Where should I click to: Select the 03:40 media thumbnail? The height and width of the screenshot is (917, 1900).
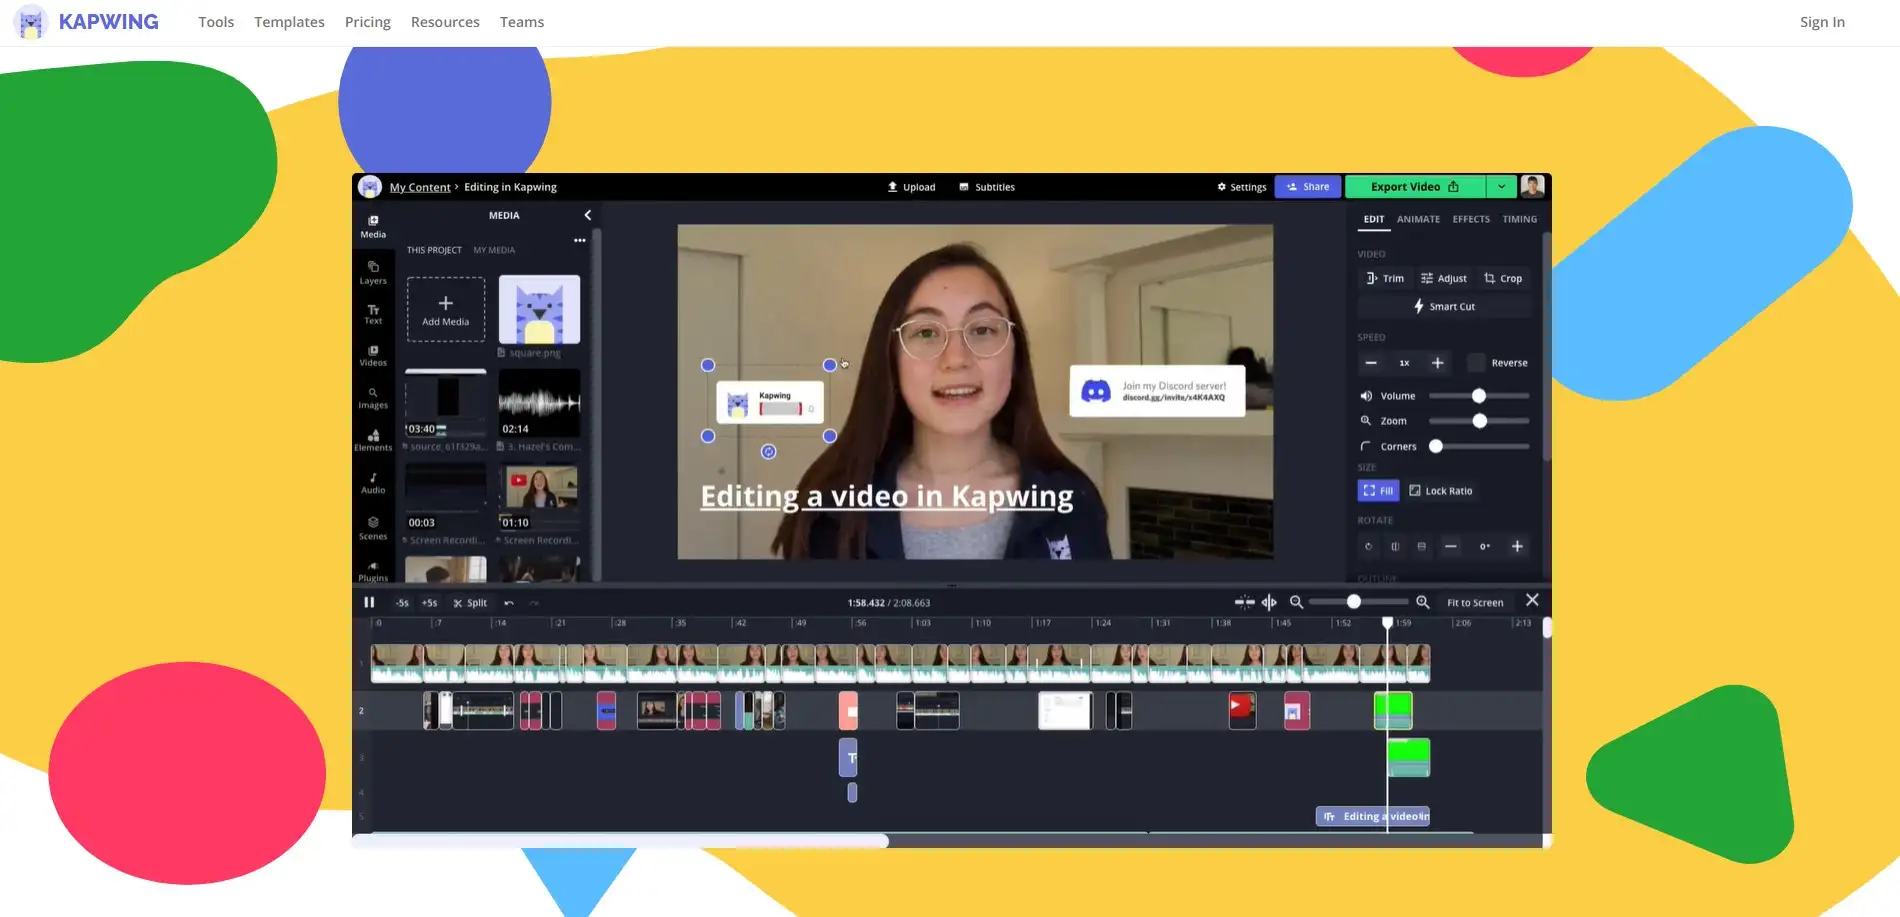point(446,403)
